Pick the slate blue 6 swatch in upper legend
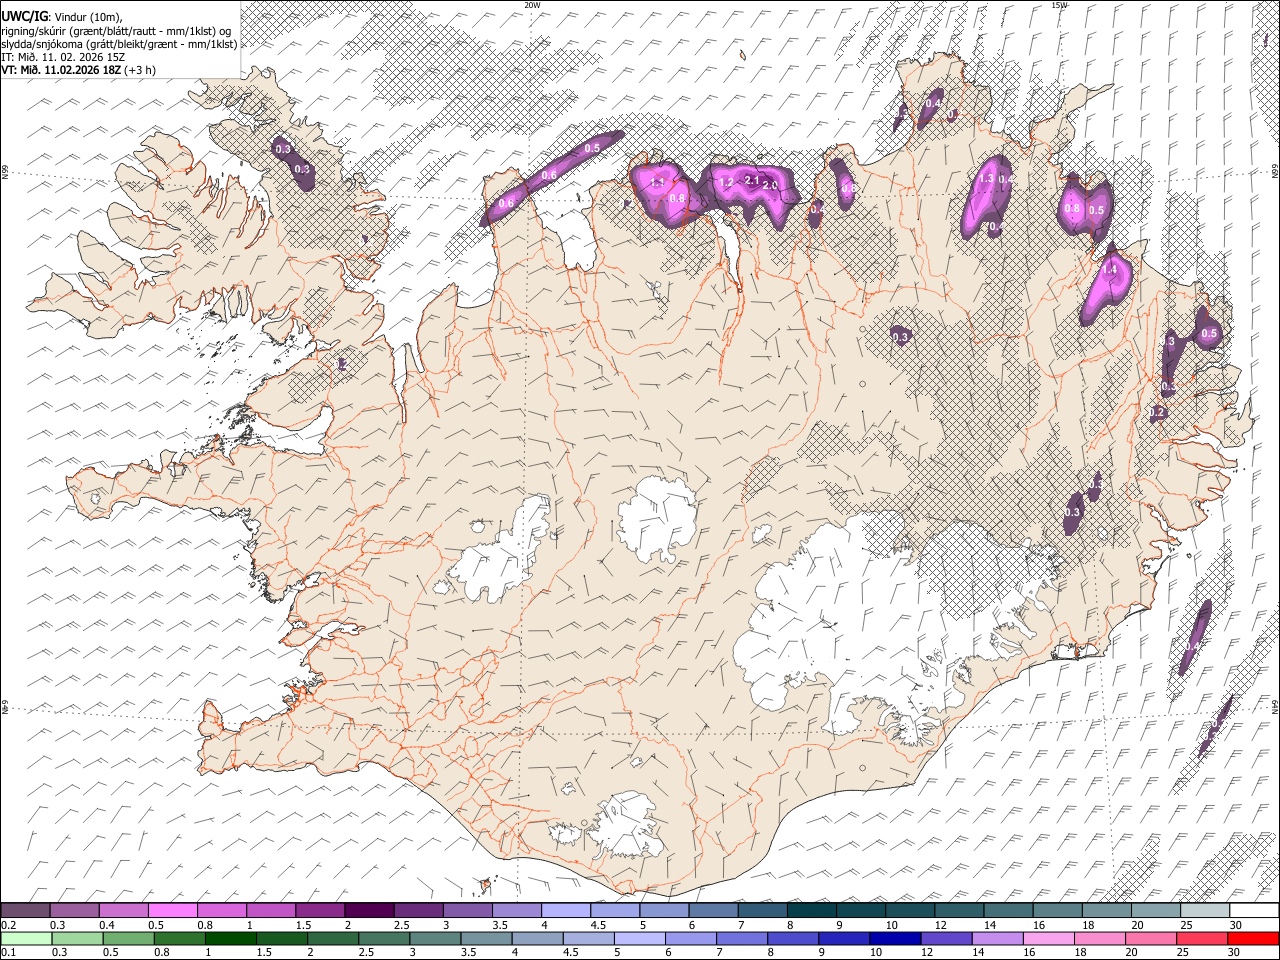The width and height of the screenshot is (1280, 960). [713, 910]
